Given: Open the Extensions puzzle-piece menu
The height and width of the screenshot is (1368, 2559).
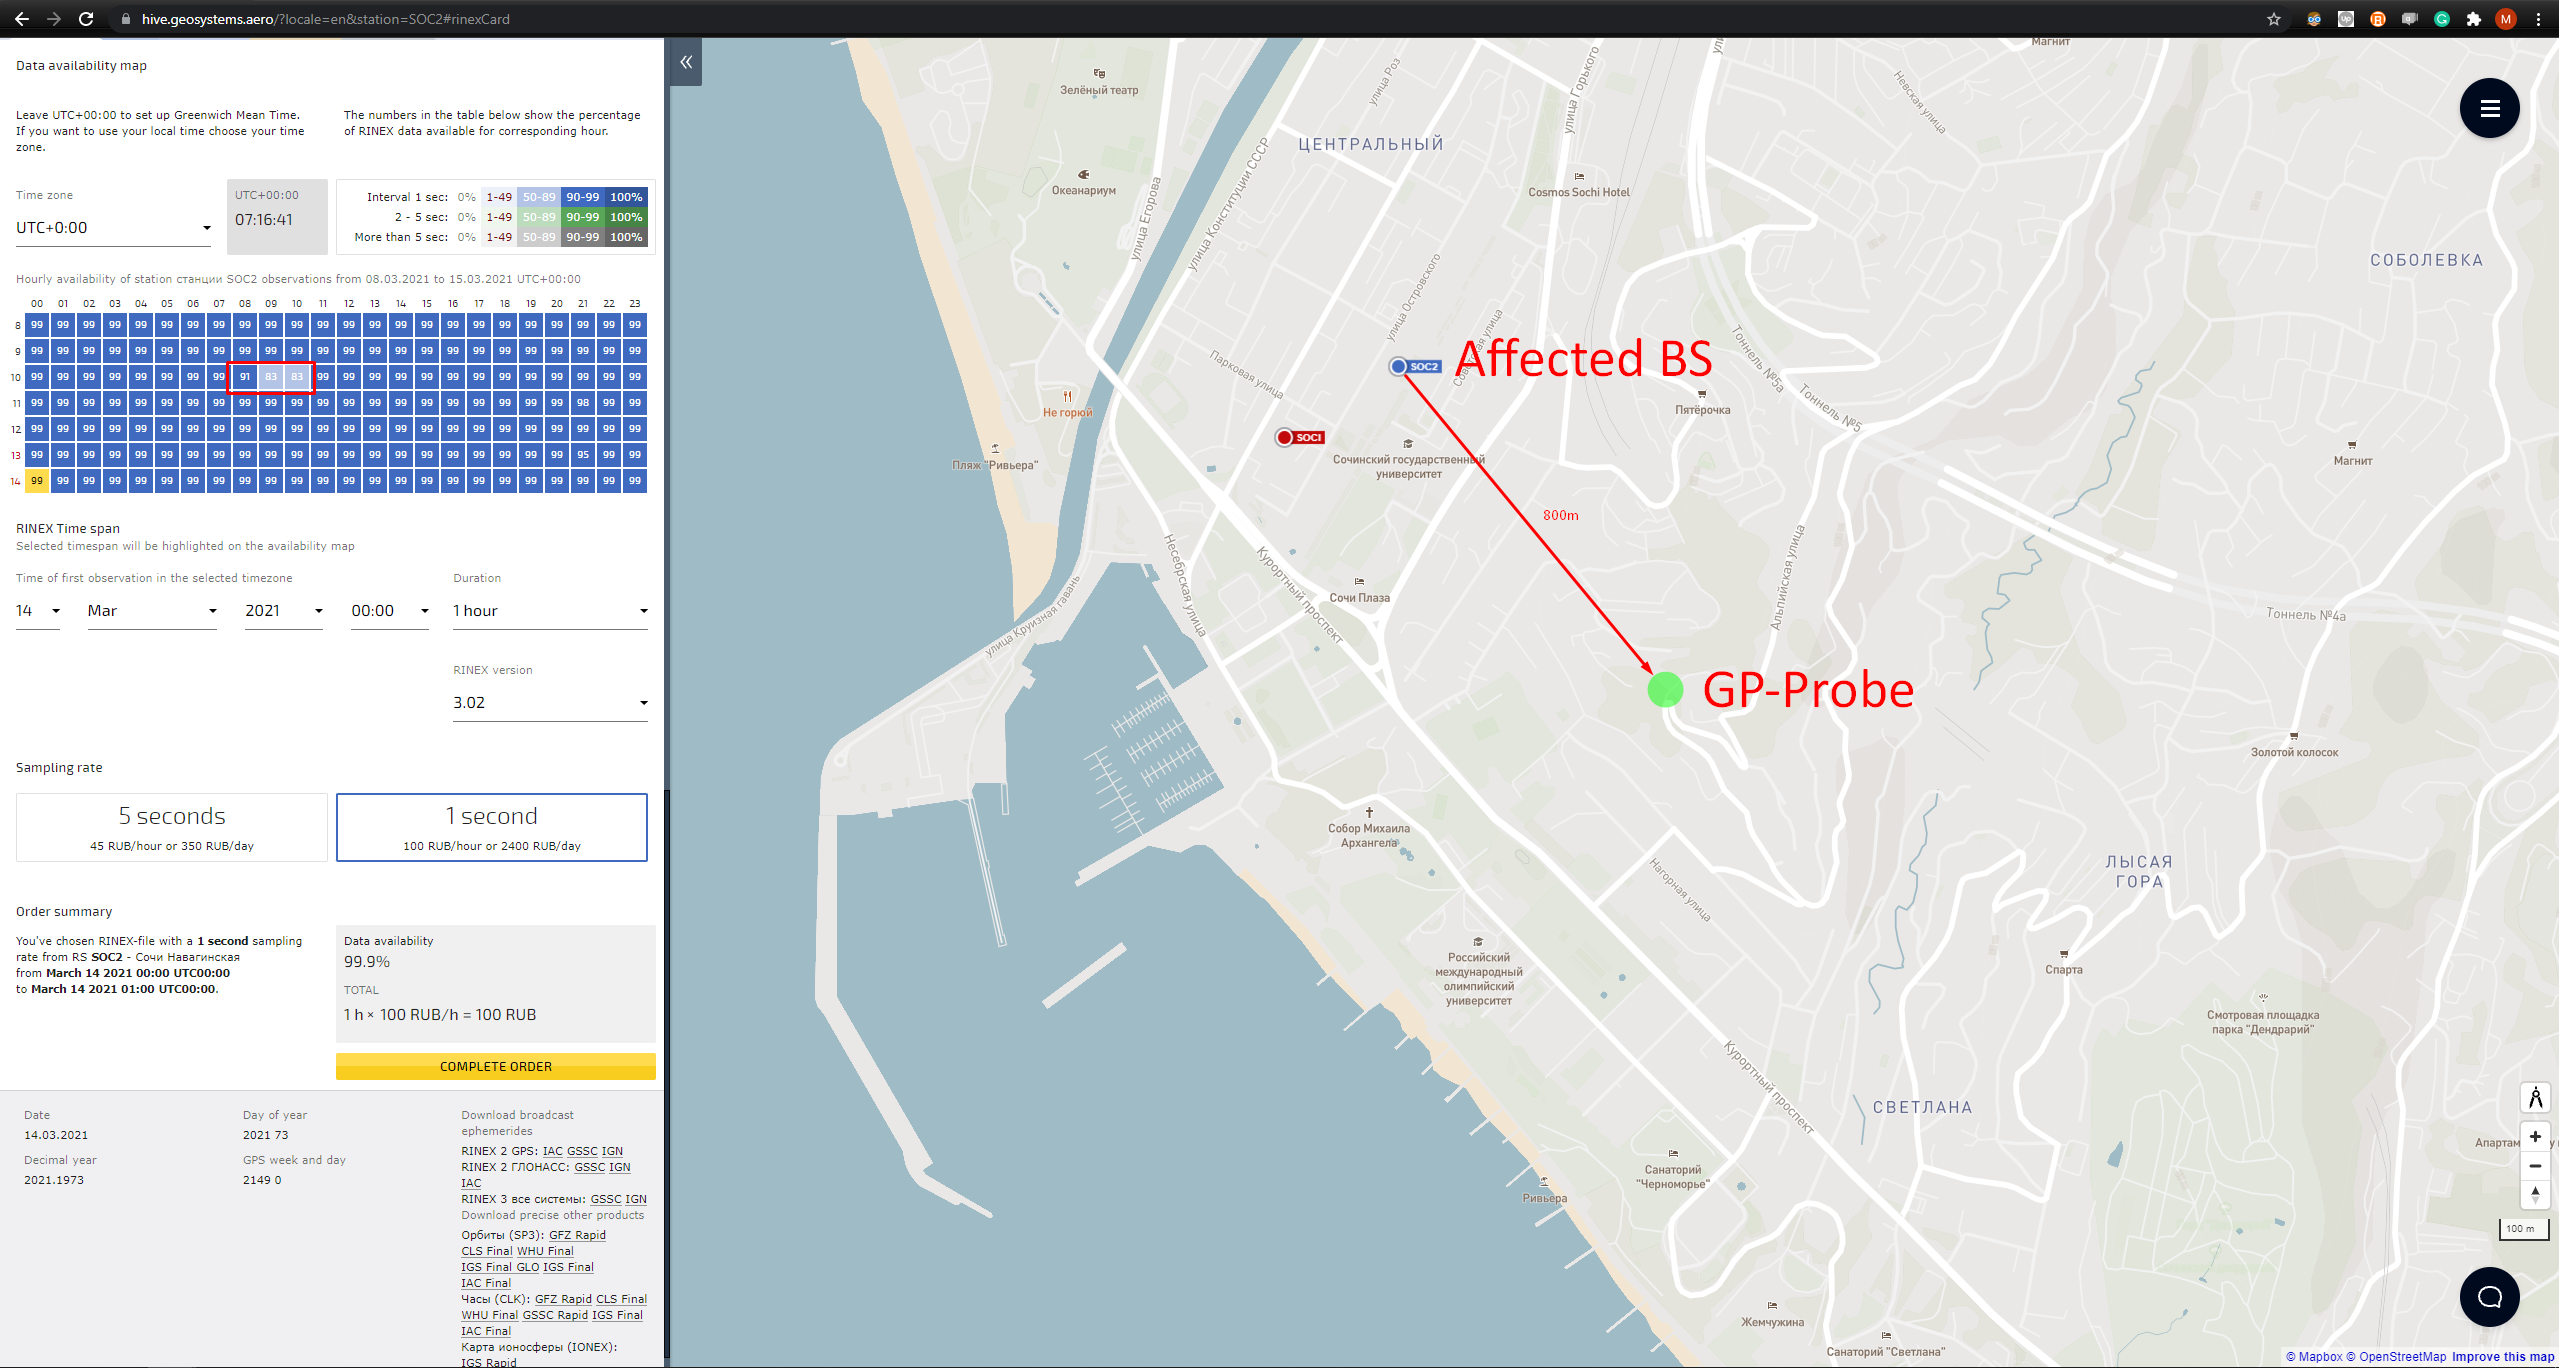Looking at the screenshot, I should pos(2473,19).
